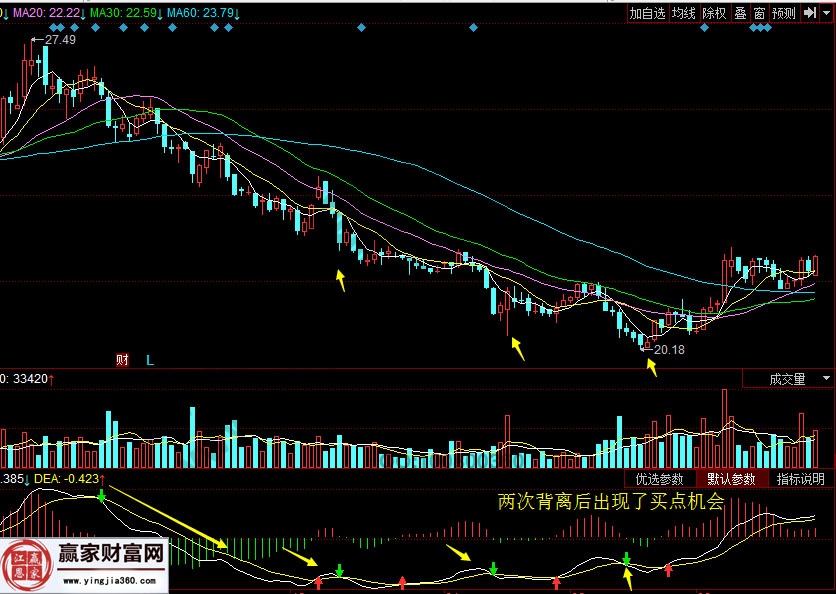Open the 成交量 indicator dropdown
The height and width of the screenshot is (594, 836).
(786, 379)
